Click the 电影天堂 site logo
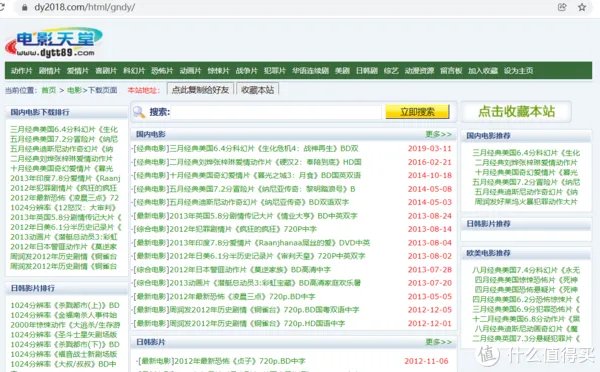This screenshot has width=600, height=372. (54, 42)
